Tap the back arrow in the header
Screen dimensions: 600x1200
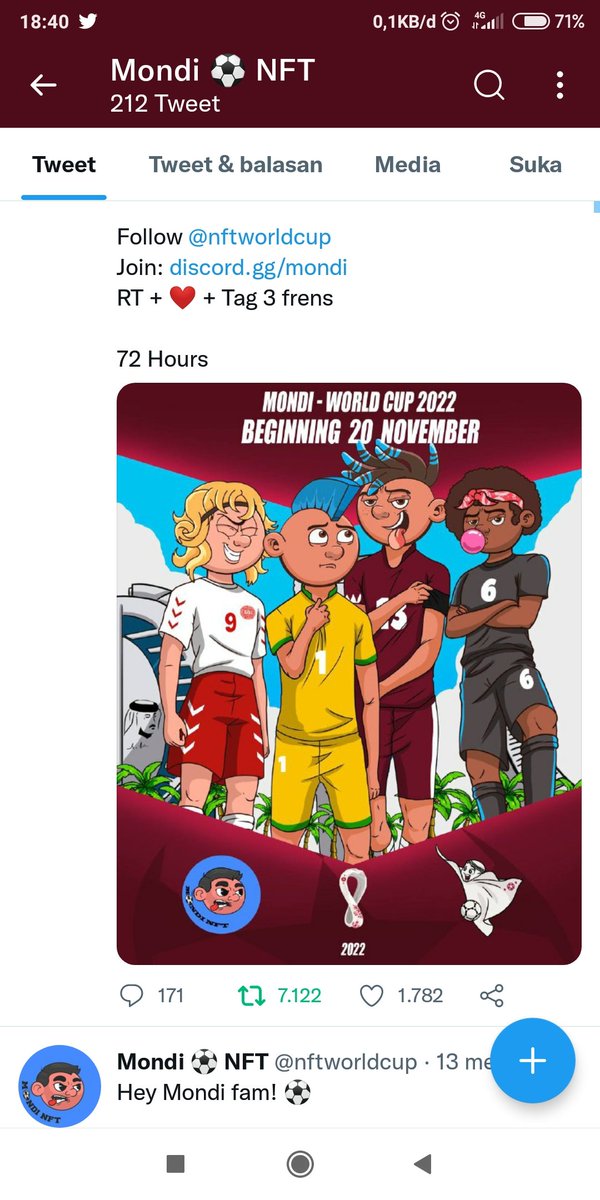43,86
